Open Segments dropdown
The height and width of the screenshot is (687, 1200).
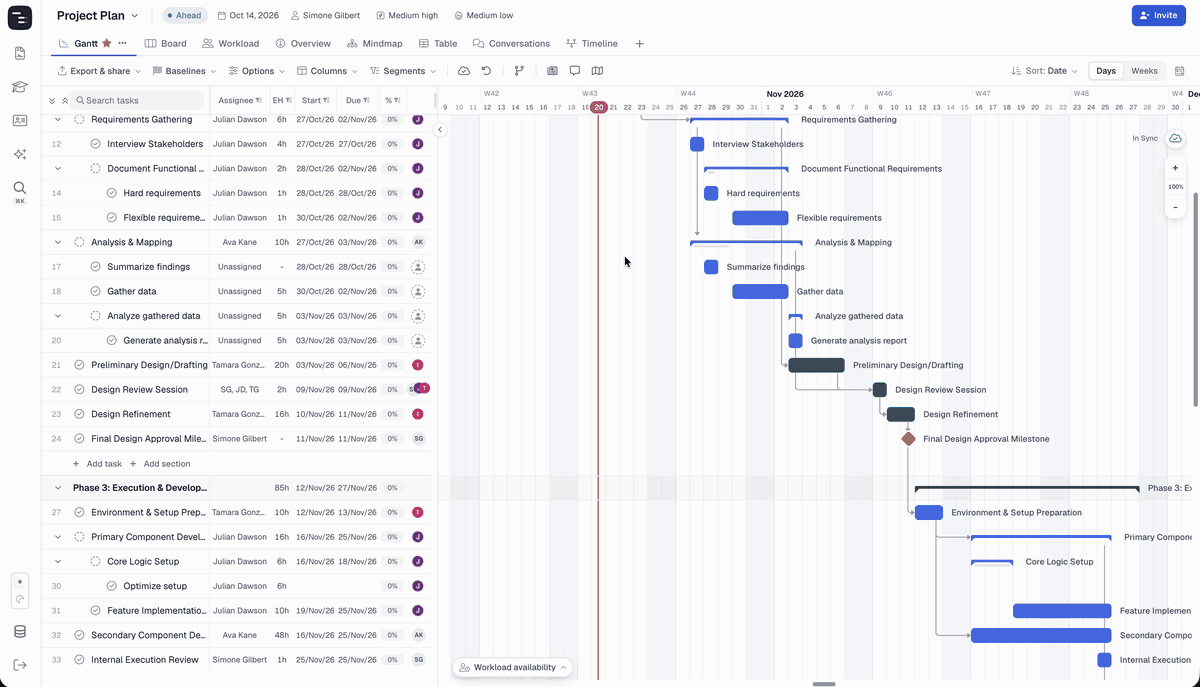tap(403, 71)
